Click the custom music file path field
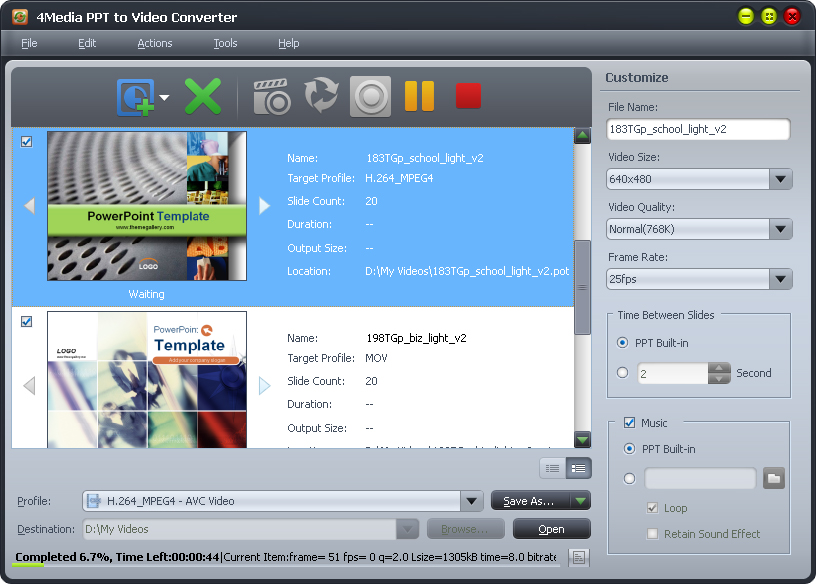Screen dimensions: 816x584 point(700,478)
